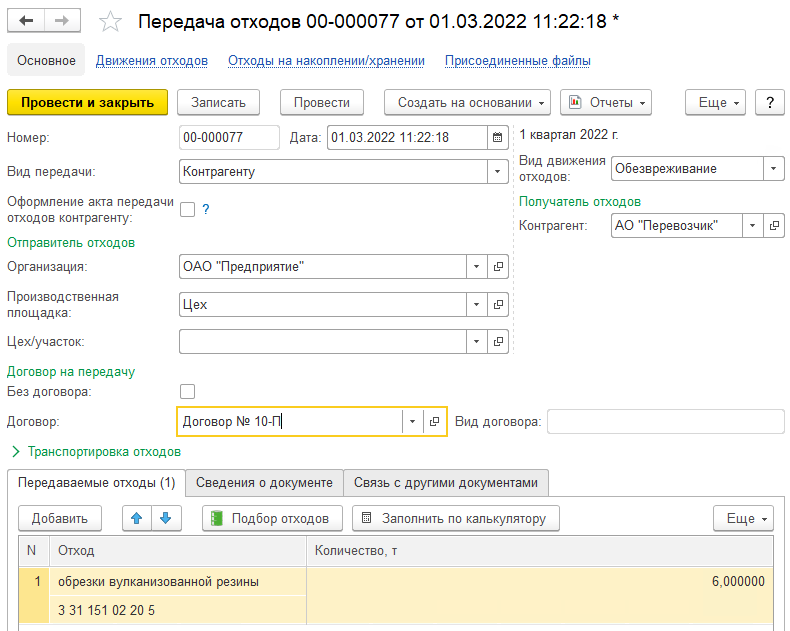Screen dimensions: 790x631
Task: Select the 6,000000 quantity cell
Action: [x=540, y=596]
